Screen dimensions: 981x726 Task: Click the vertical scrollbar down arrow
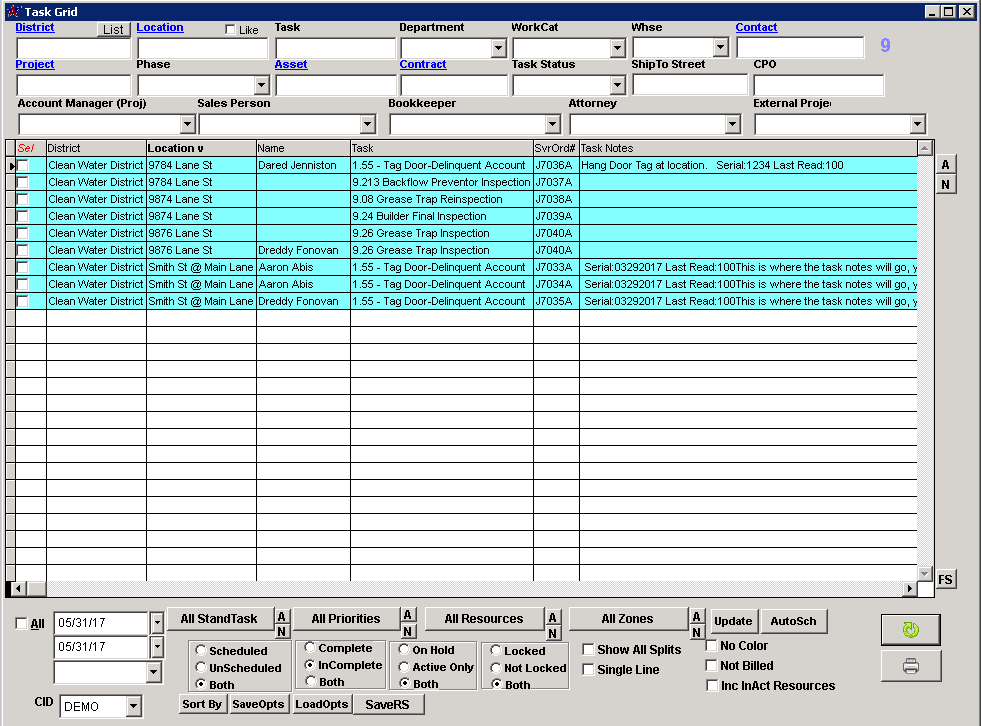pyautogui.click(x=925, y=573)
